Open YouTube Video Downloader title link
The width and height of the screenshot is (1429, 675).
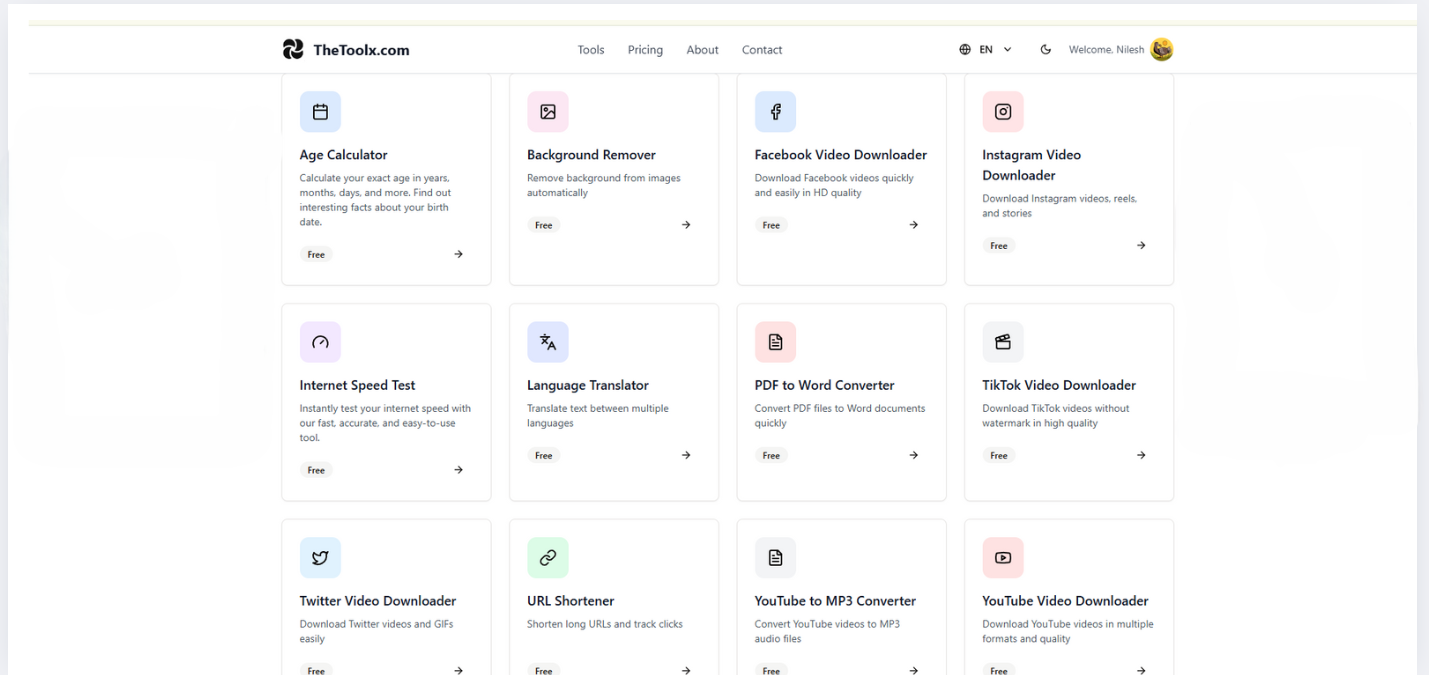pyautogui.click(x=1065, y=601)
